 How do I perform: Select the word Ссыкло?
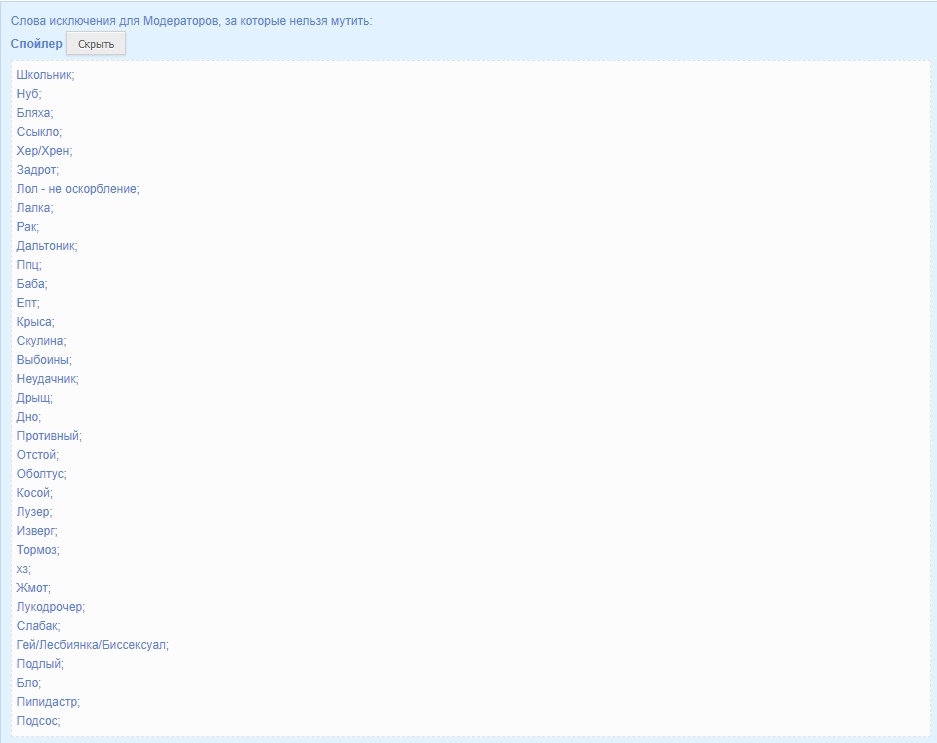coord(39,132)
